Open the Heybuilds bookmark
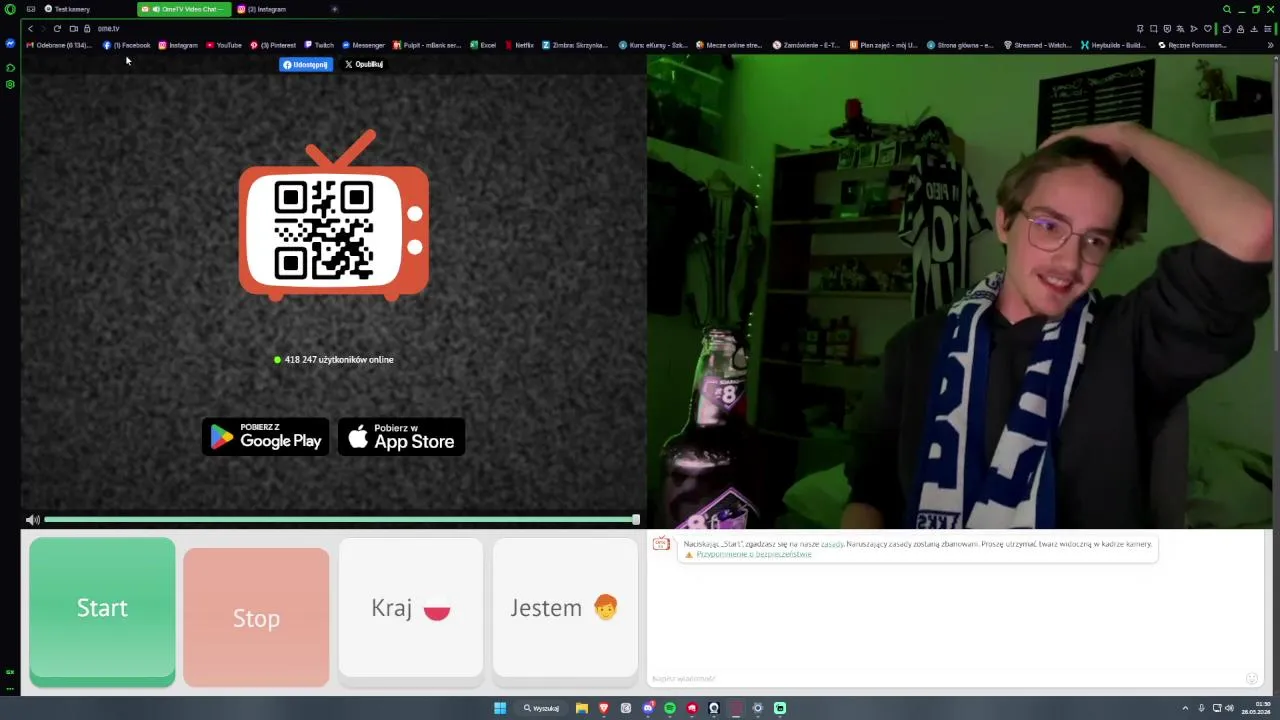The width and height of the screenshot is (1280, 720). (x=1113, y=45)
